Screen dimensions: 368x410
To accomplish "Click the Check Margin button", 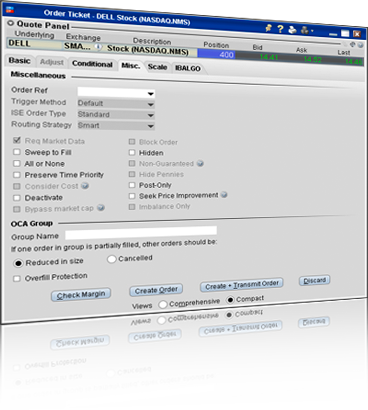I will tap(81, 295).
